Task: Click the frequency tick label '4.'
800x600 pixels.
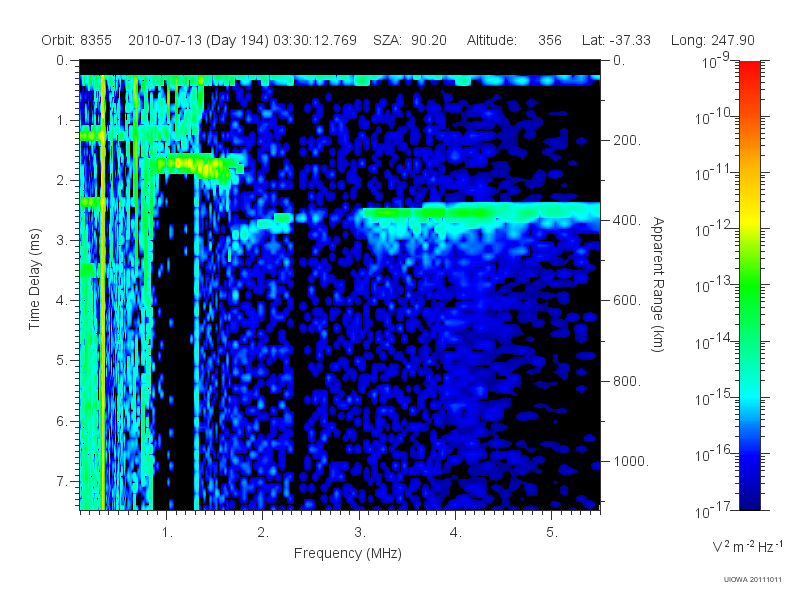Action: pyautogui.click(x=456, y=533)
